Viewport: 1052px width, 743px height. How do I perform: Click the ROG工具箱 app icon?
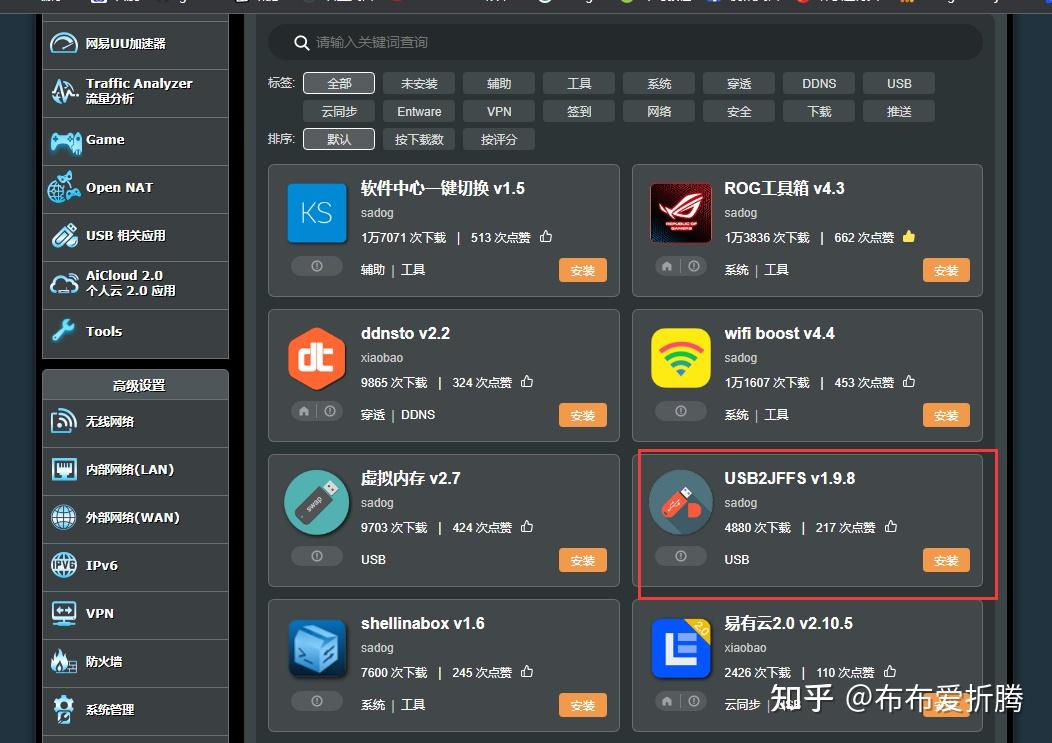click(680, 213)
